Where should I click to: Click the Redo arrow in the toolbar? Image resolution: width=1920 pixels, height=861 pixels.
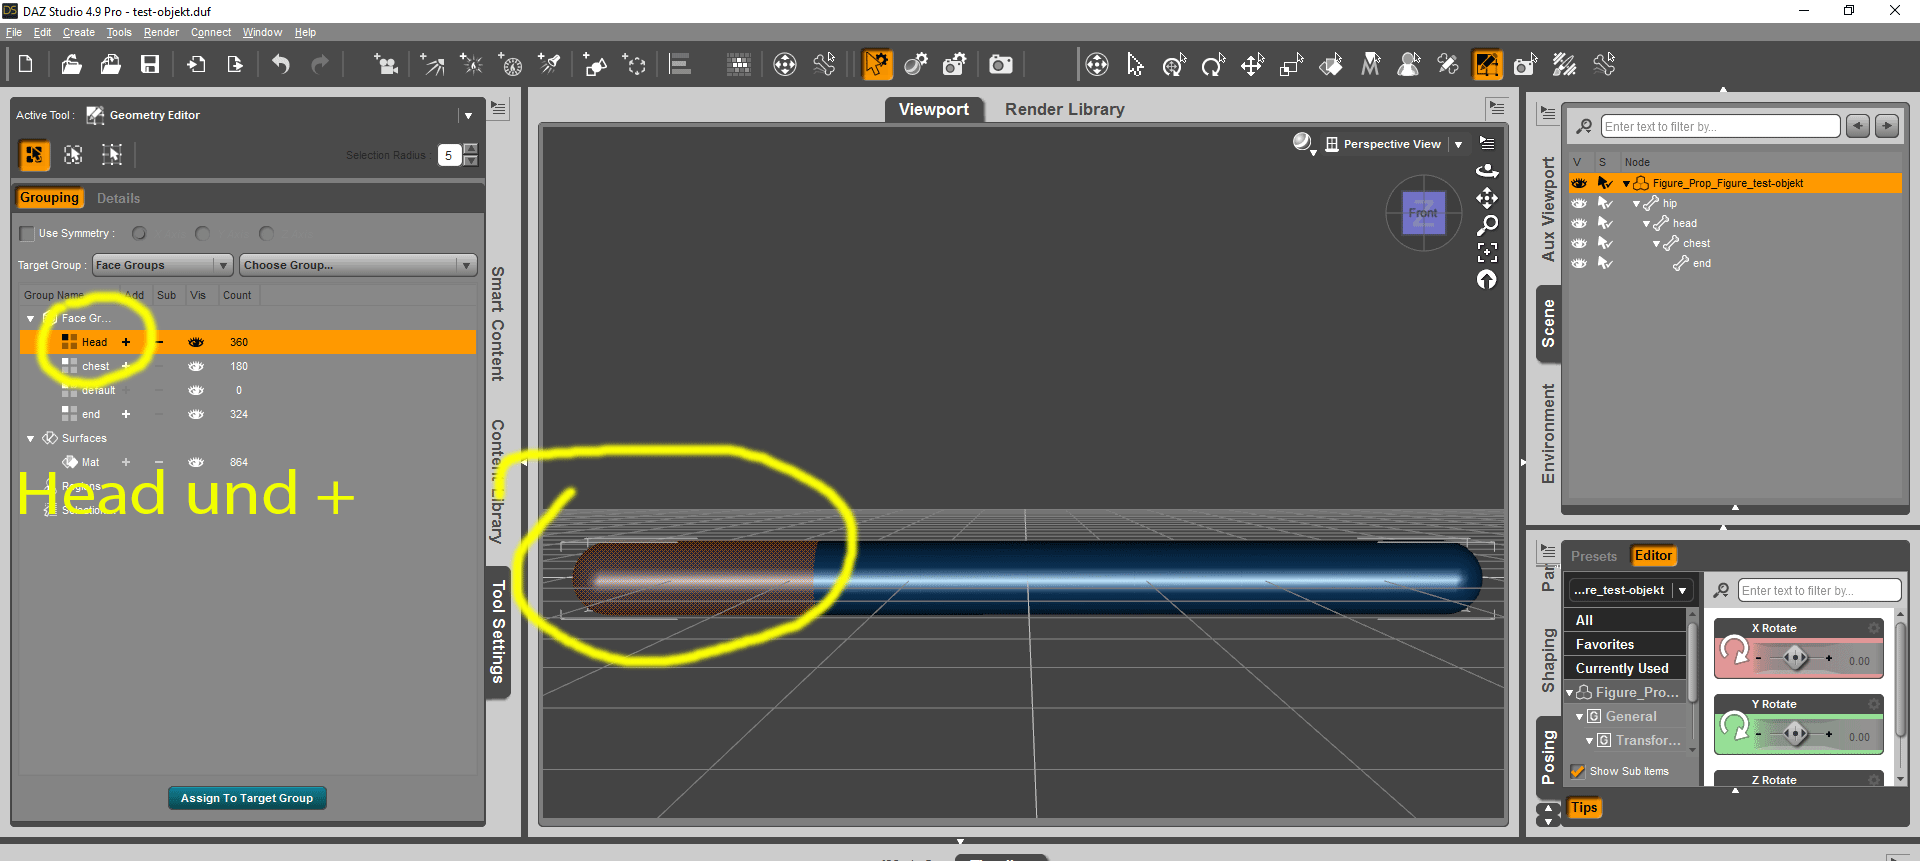[320, 65]
